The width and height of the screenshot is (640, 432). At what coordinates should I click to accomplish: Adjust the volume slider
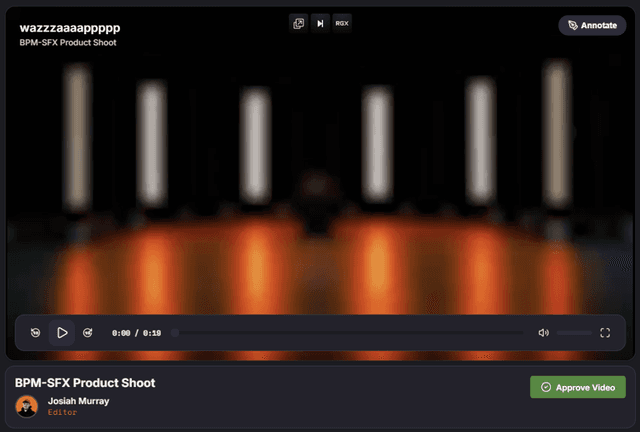pos(574,333)
